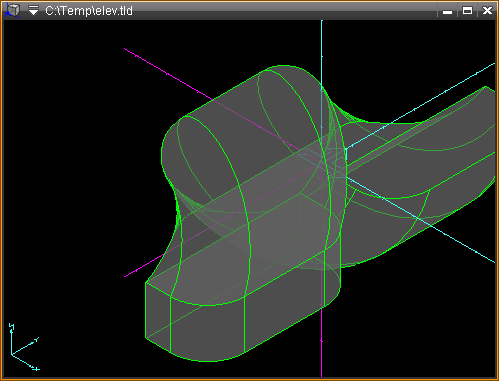
Task: Select the cyan vertical axis above the model
Action: tap(322, 52)
